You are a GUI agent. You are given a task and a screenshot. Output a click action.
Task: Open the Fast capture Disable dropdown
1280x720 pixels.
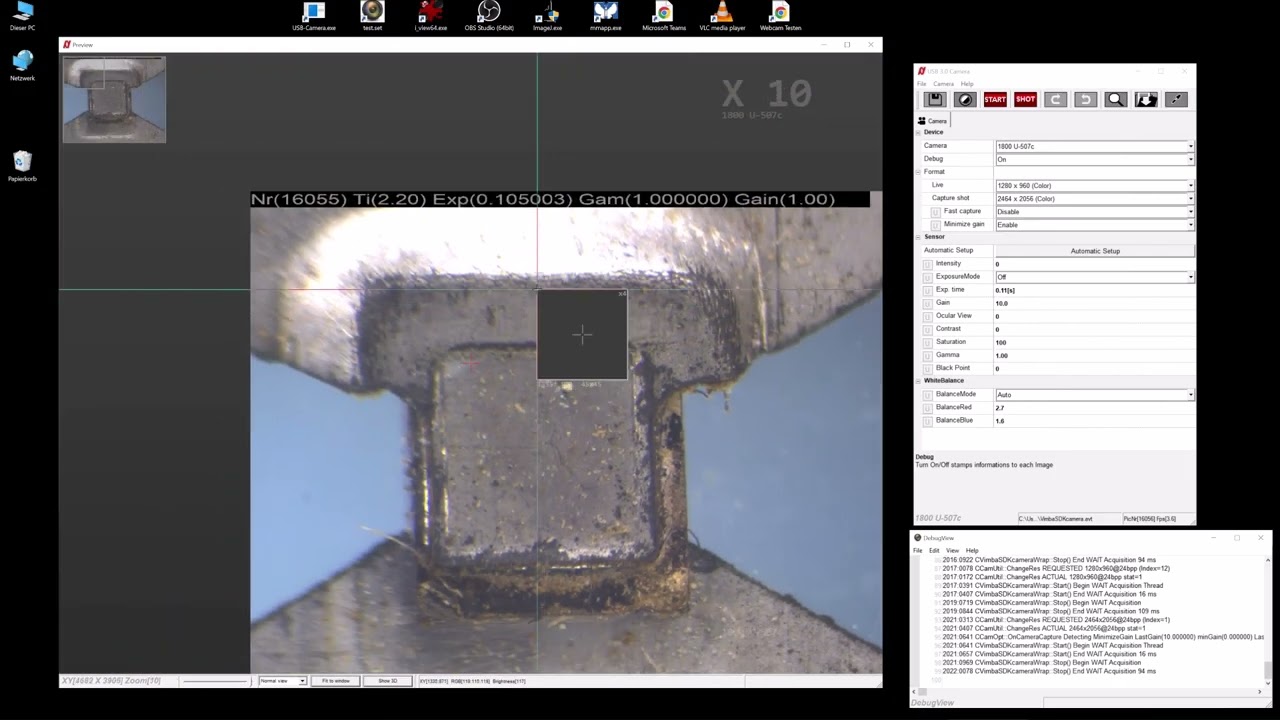point(1094,212)
